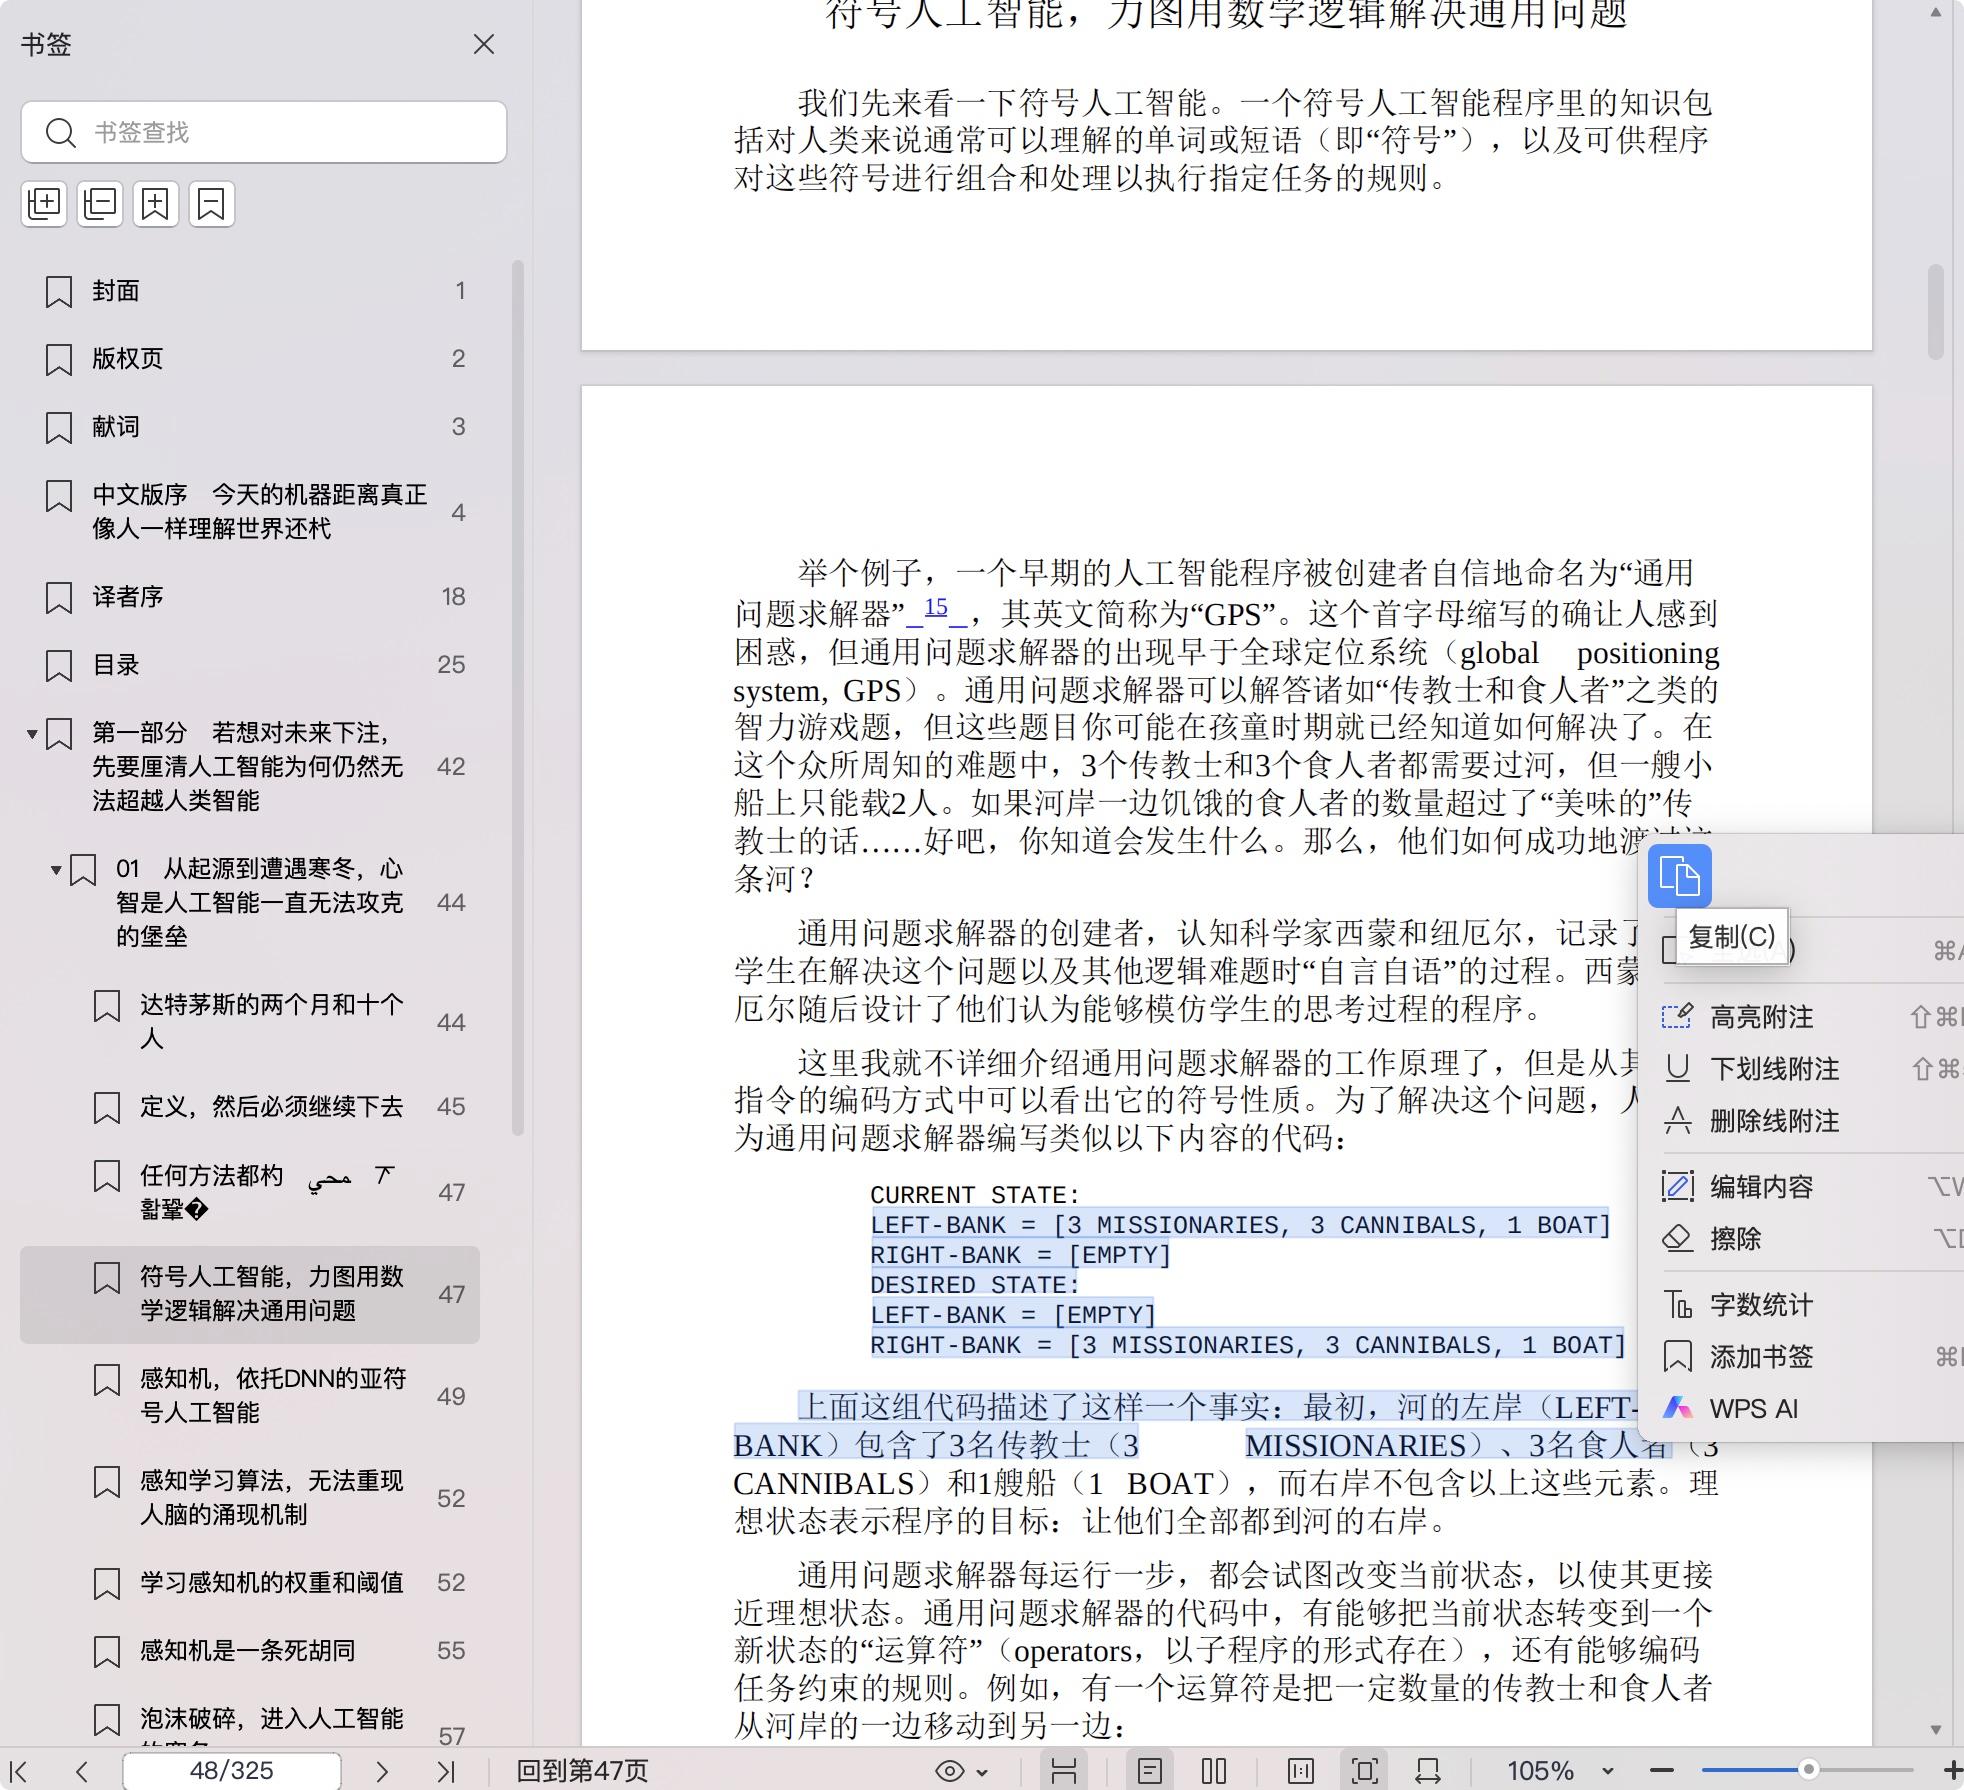The image size is (1964, 1790).
Task: Open the 目录 bookmark
Action: 250,665
